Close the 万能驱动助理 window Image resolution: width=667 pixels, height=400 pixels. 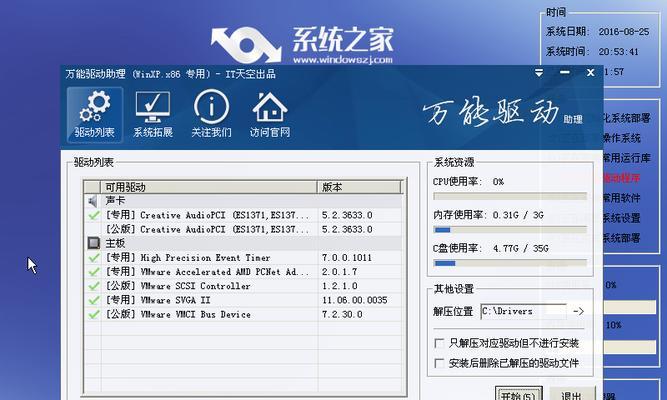[590, 73]
